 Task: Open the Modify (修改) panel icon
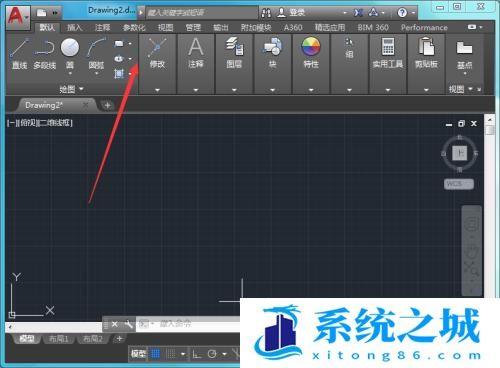(157, 53)
